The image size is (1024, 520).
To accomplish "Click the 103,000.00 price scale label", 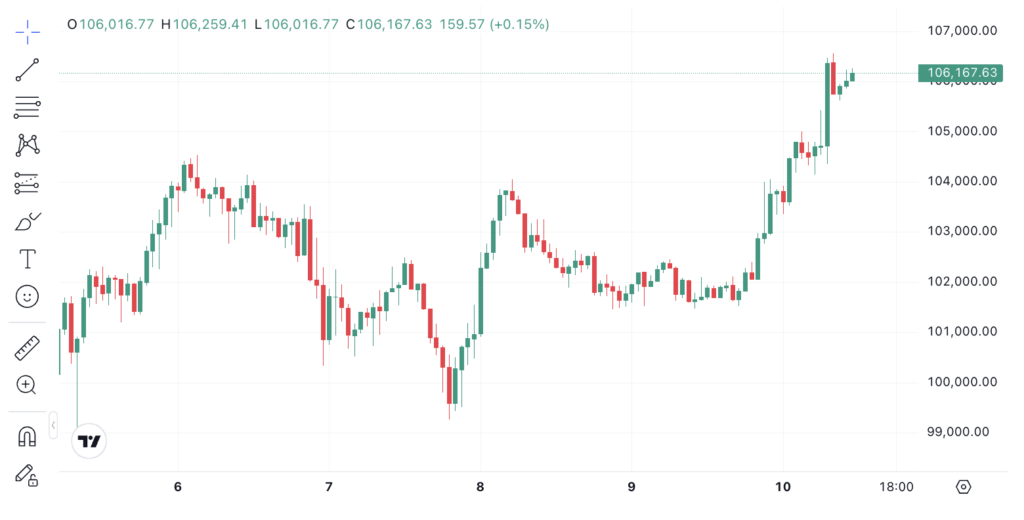I will click(961, 231).
